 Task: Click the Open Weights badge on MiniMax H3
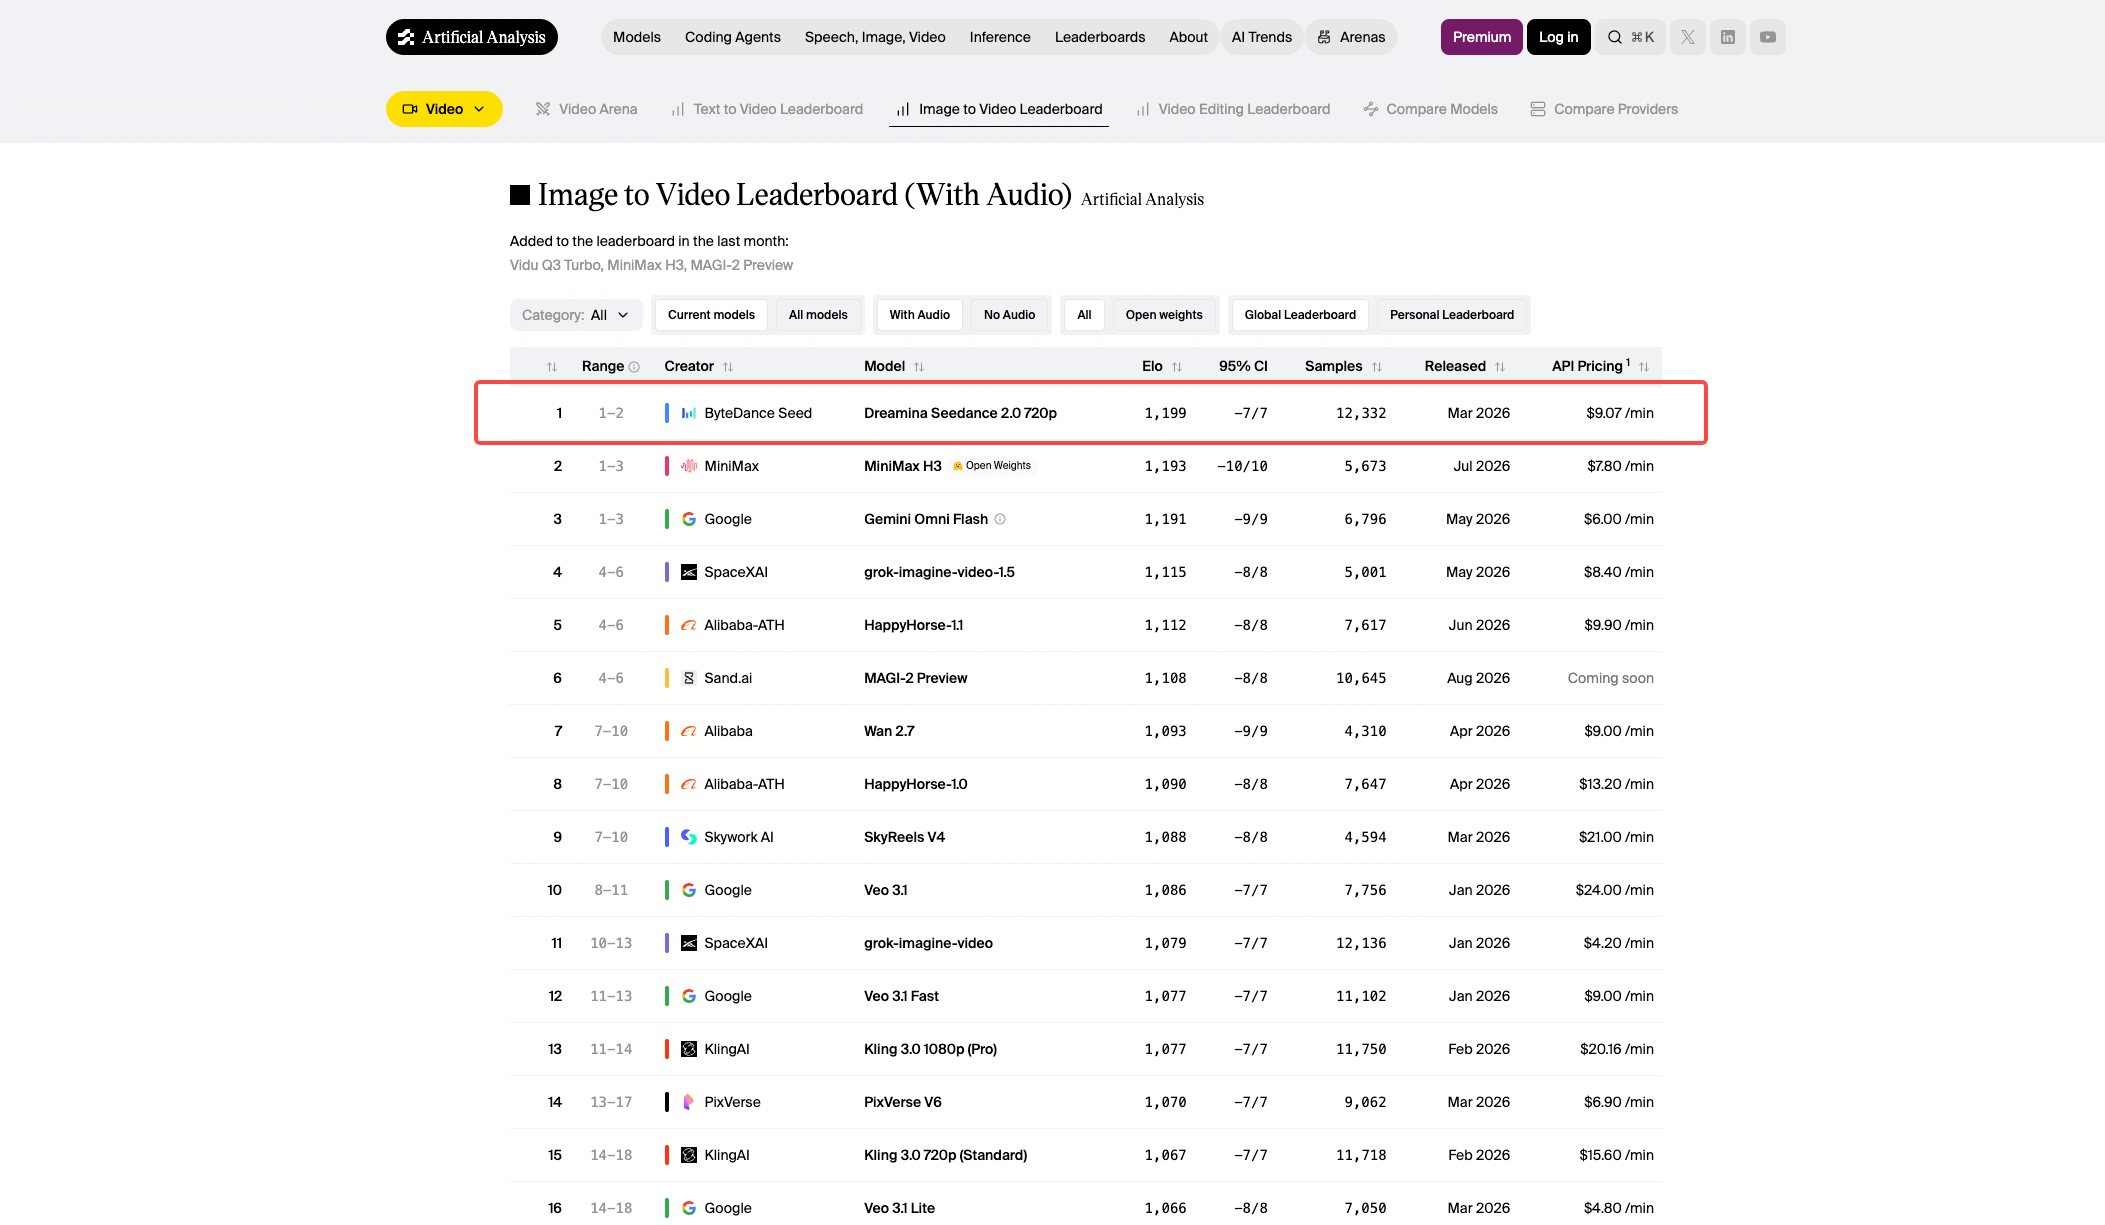(993, 466)
